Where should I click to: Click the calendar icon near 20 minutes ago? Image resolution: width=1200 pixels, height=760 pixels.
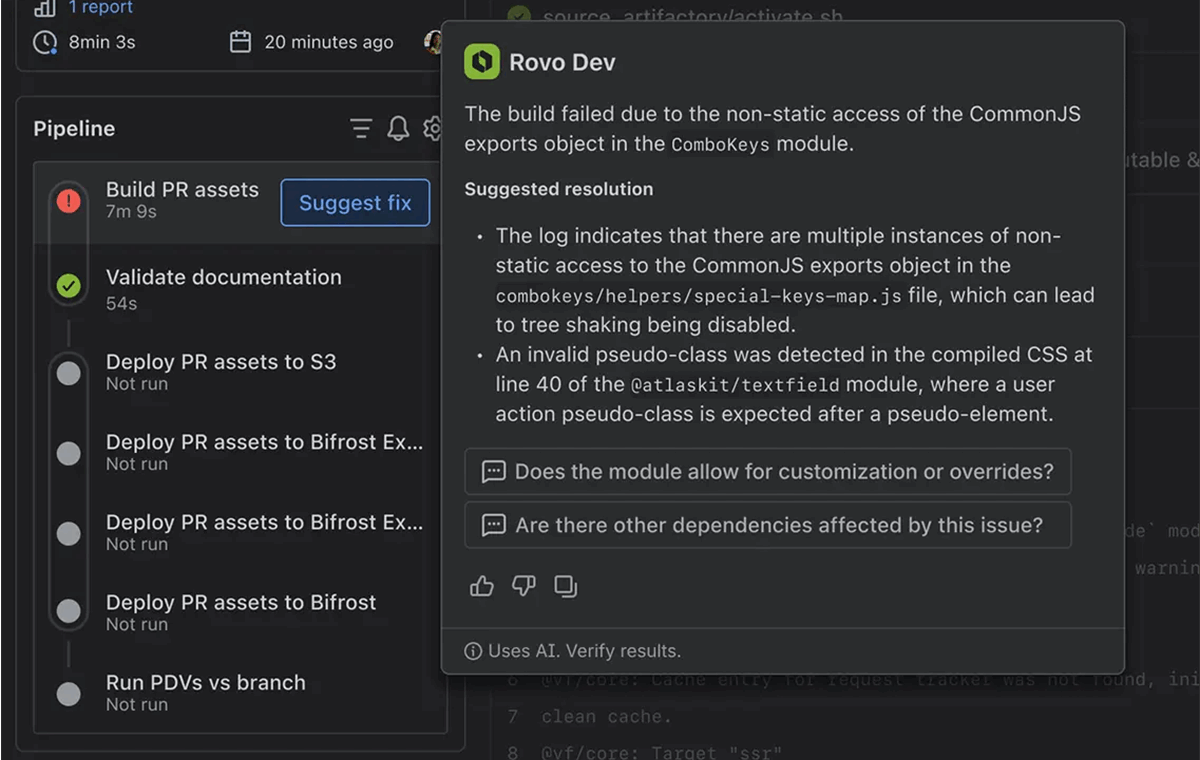click(240, 42)
